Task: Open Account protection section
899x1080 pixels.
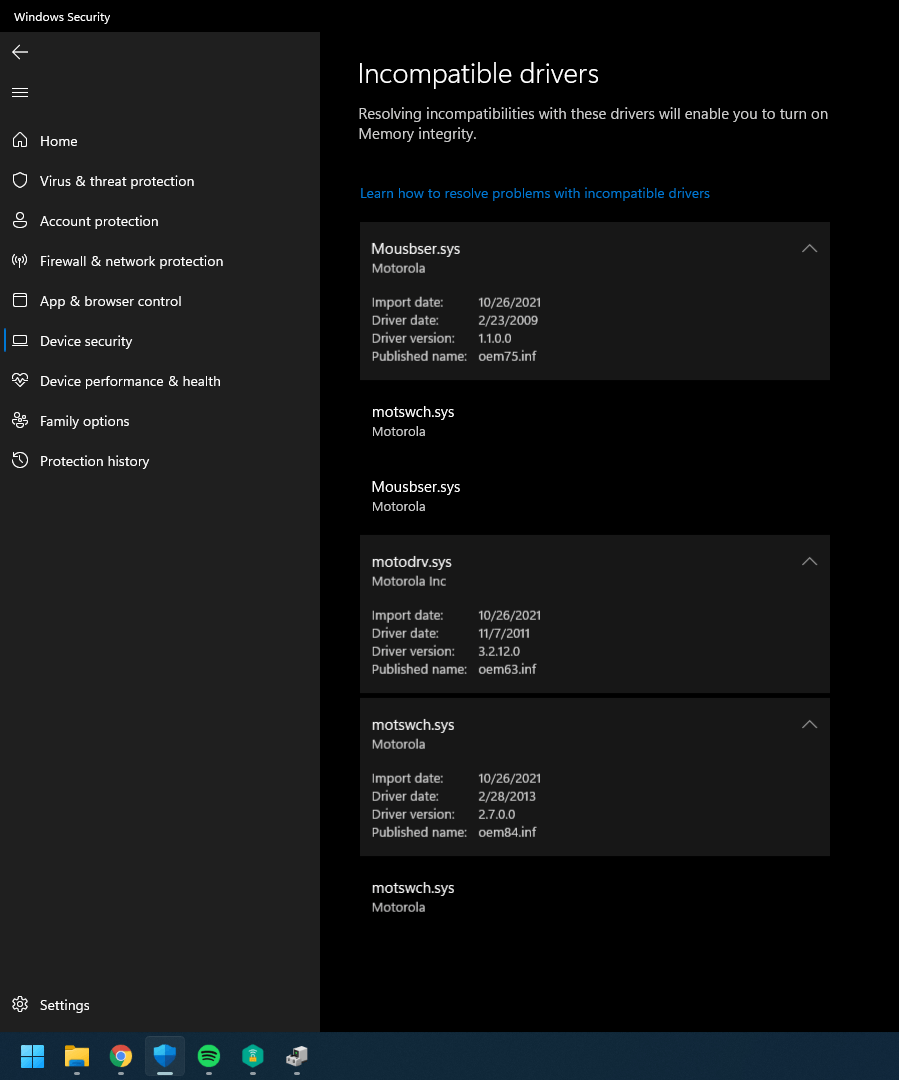Action: pos(99,221)
